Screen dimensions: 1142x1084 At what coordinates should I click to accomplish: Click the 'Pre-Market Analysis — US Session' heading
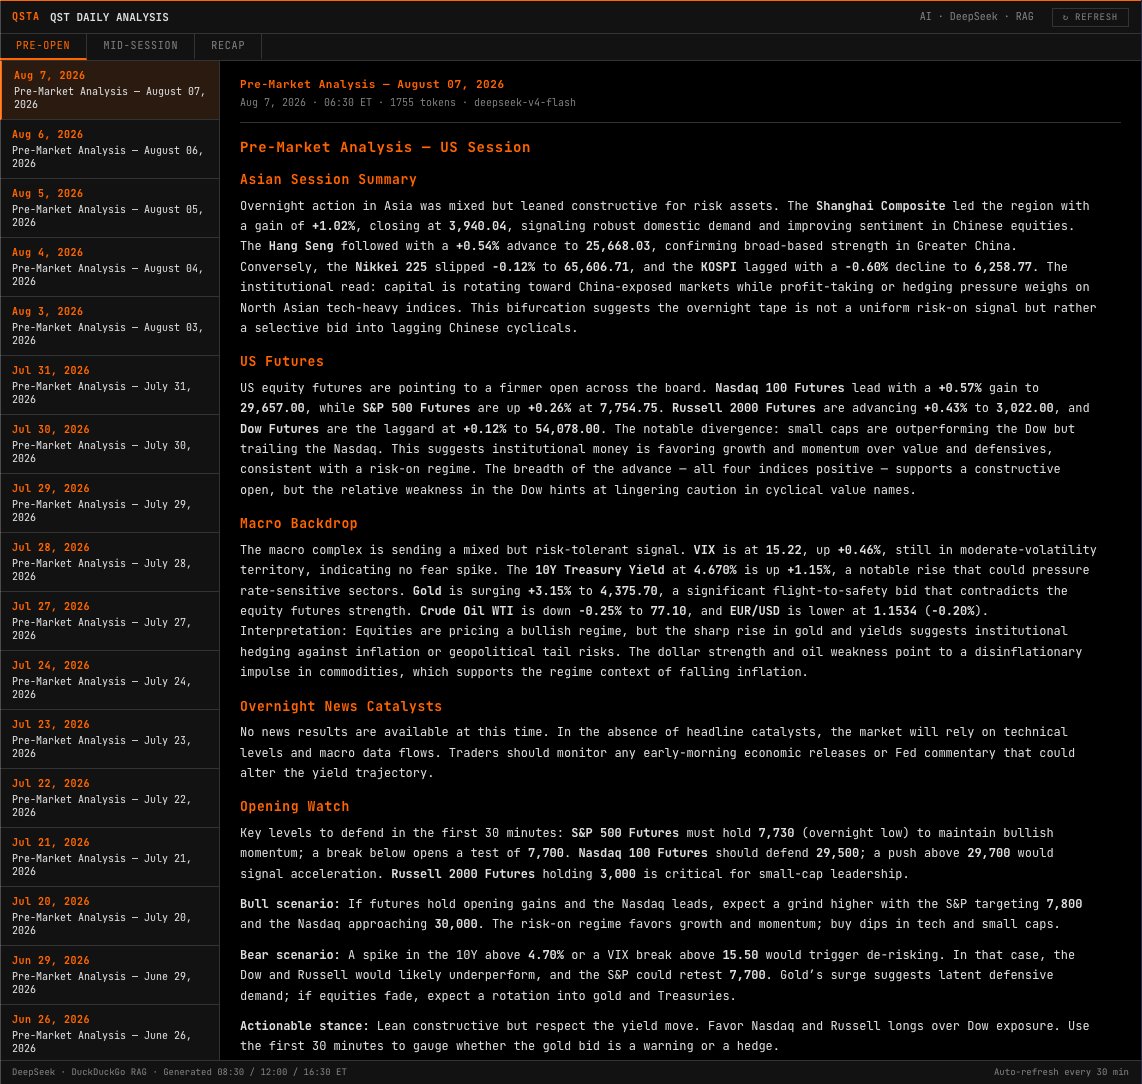click(x=385, y=147)
